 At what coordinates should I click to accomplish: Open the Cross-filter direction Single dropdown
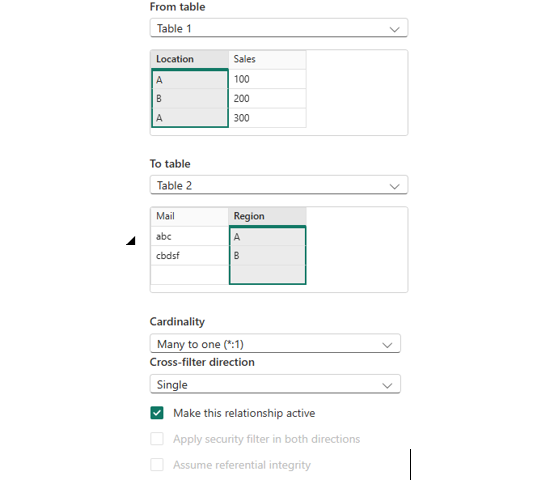[275, 384]
